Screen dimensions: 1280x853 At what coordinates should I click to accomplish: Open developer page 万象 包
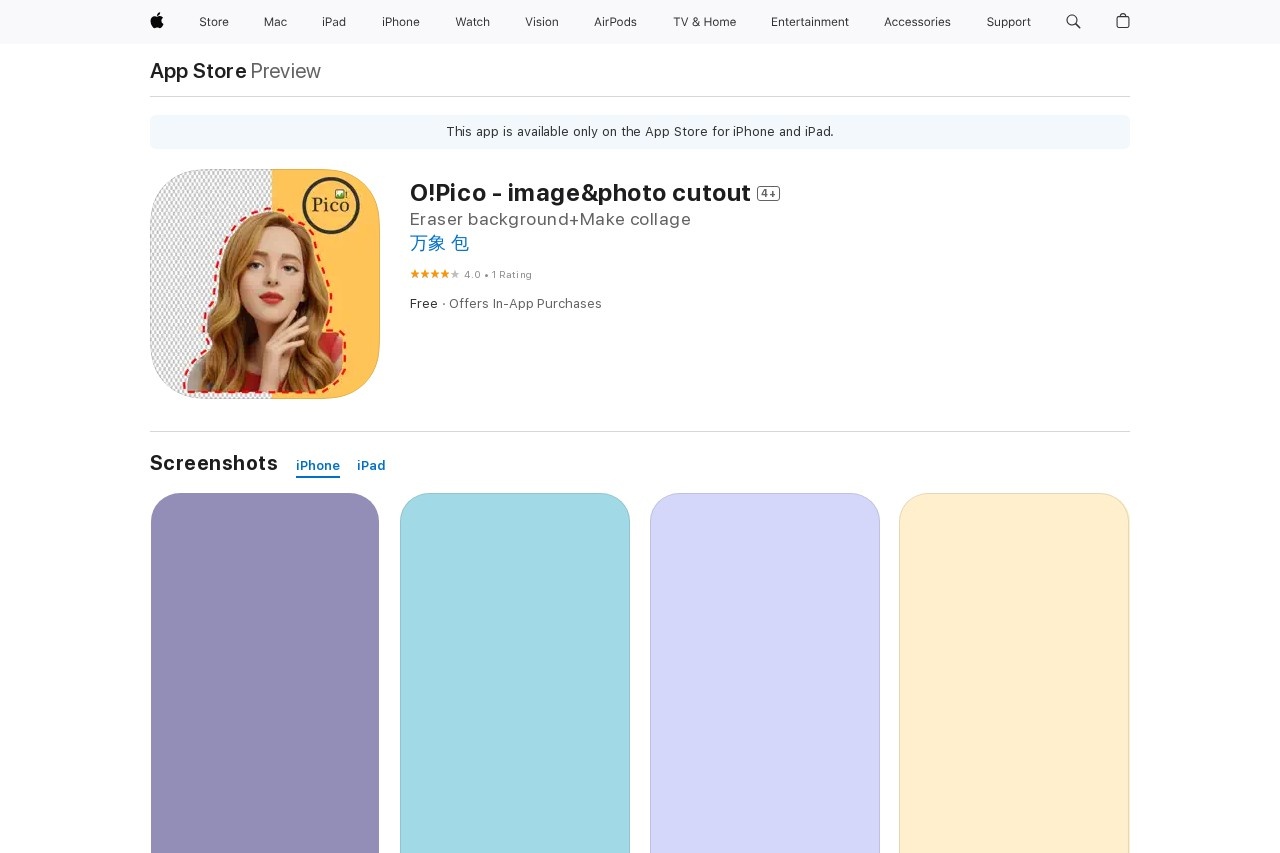pos(439,243)
